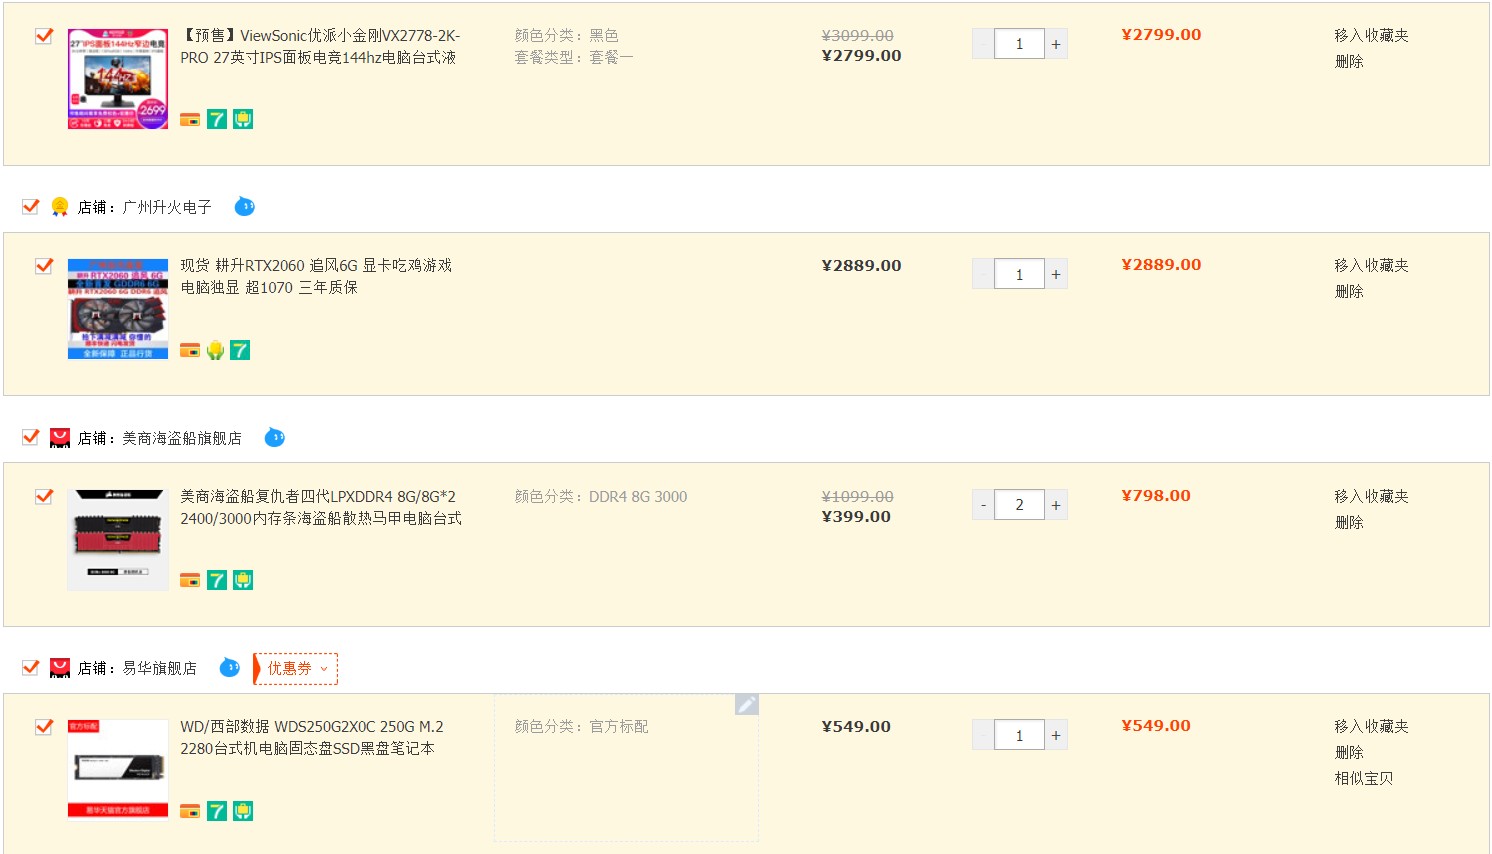Decrease ViewSonic monitor quantity
This screenshot has width=1492, height=854.
(983, 44)
